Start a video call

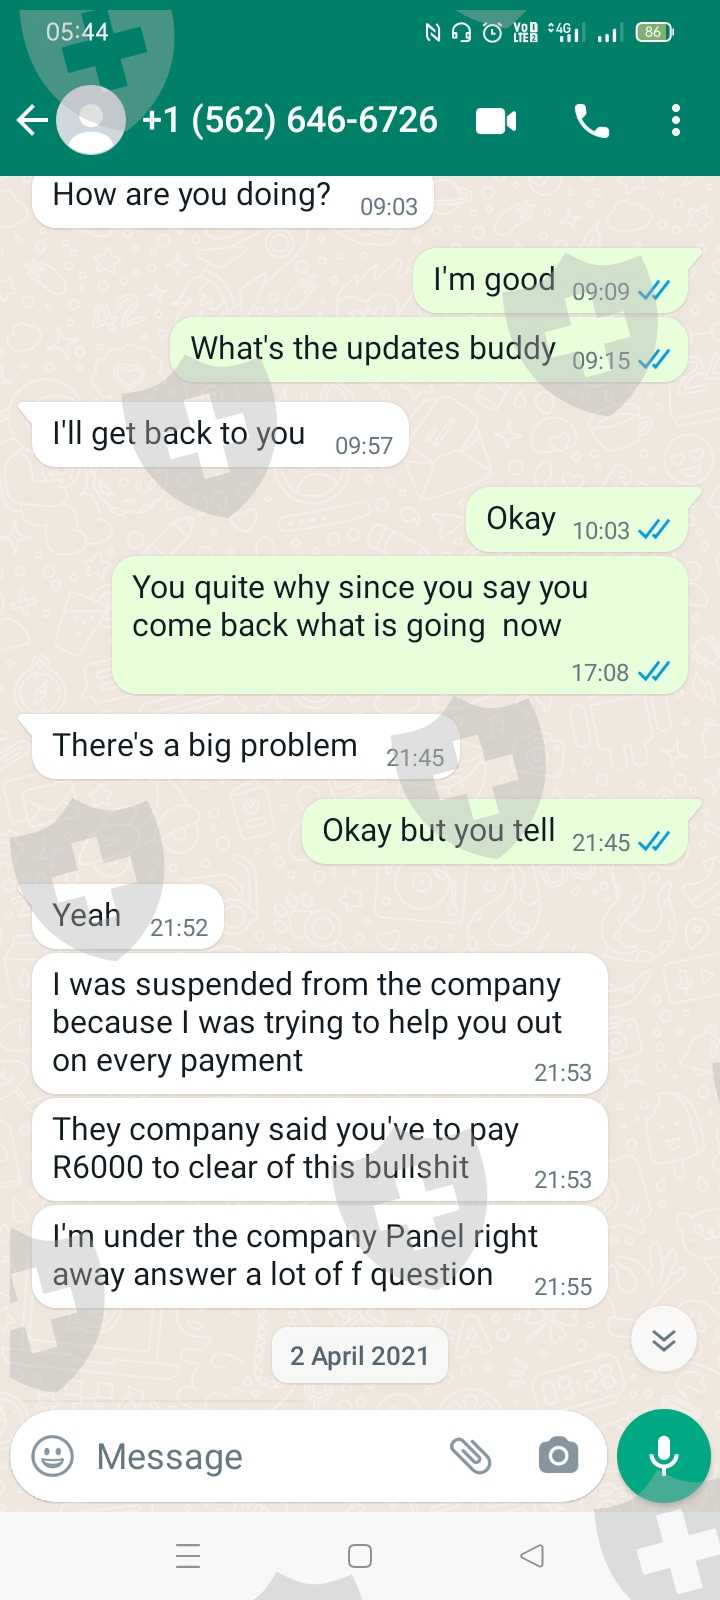496,122
